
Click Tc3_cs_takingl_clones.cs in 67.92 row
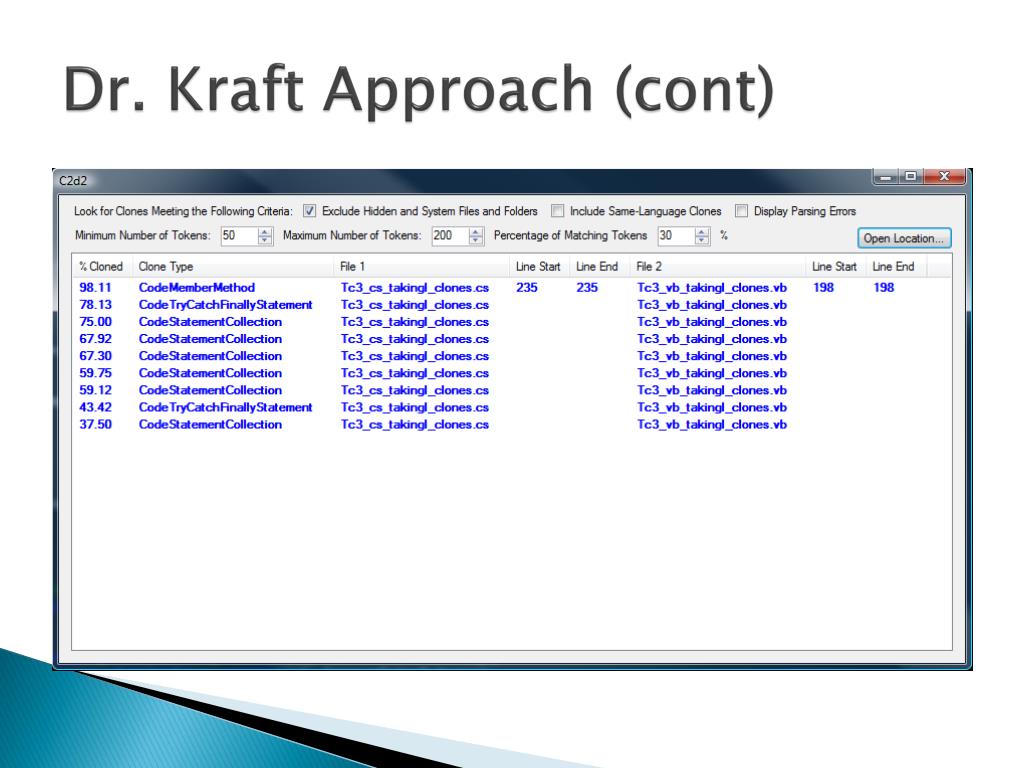(415, 338)
